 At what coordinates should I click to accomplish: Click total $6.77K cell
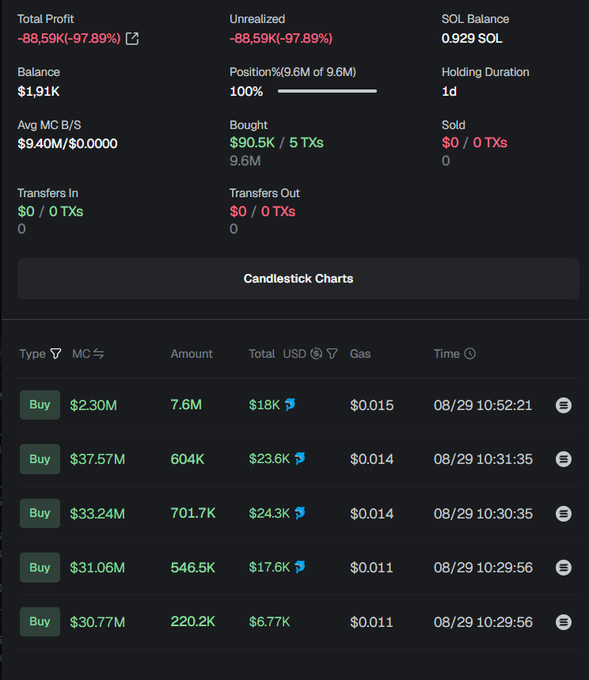pos(269,622)
